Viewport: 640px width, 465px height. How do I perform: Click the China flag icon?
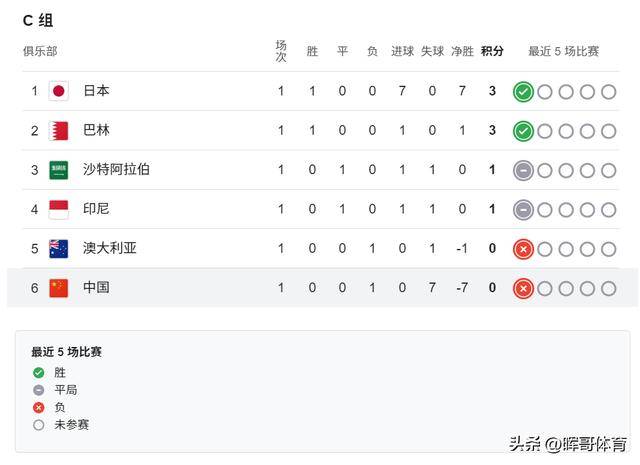[59, 288]
